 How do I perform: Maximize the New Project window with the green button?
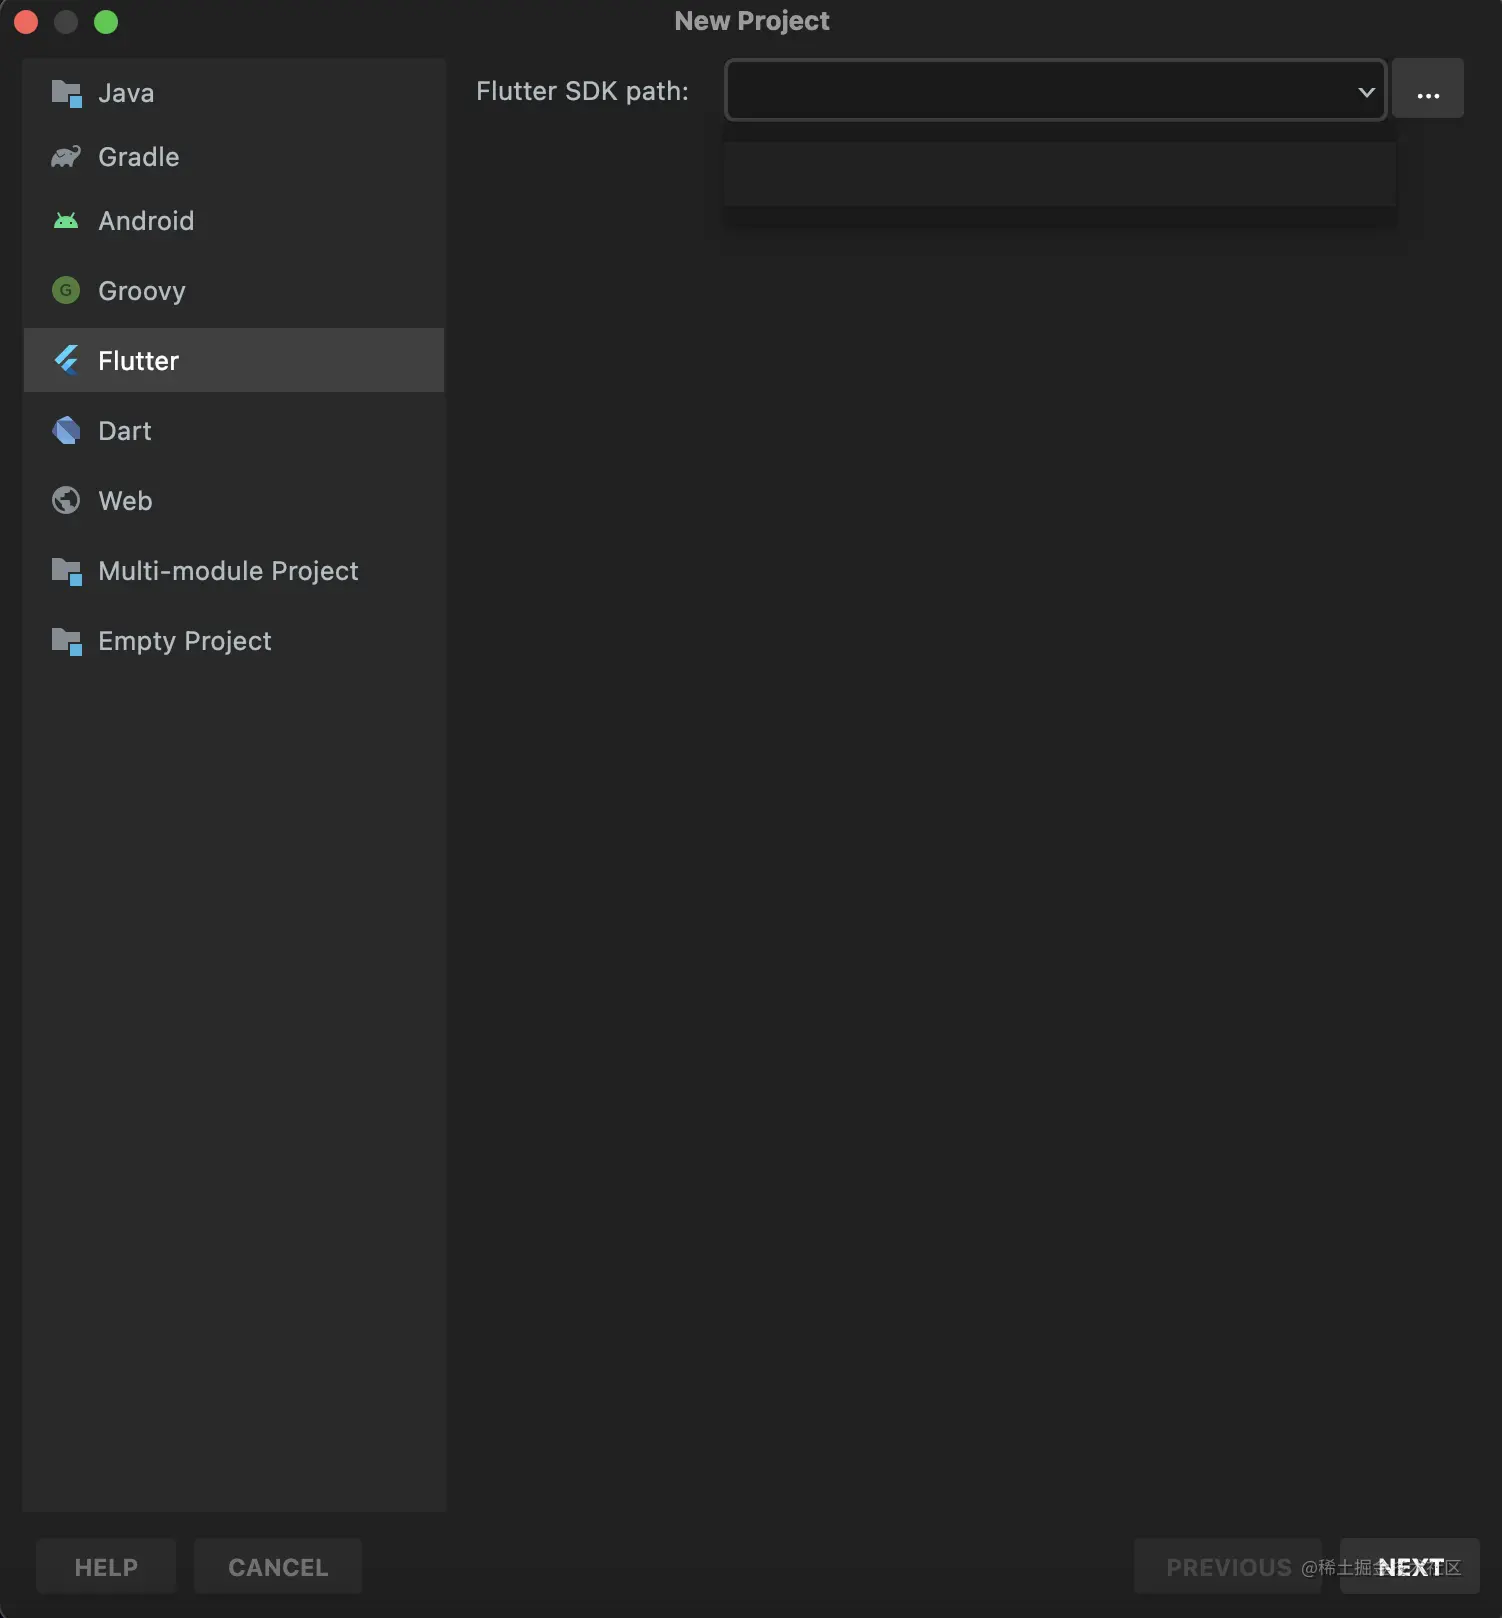point(106,22)
